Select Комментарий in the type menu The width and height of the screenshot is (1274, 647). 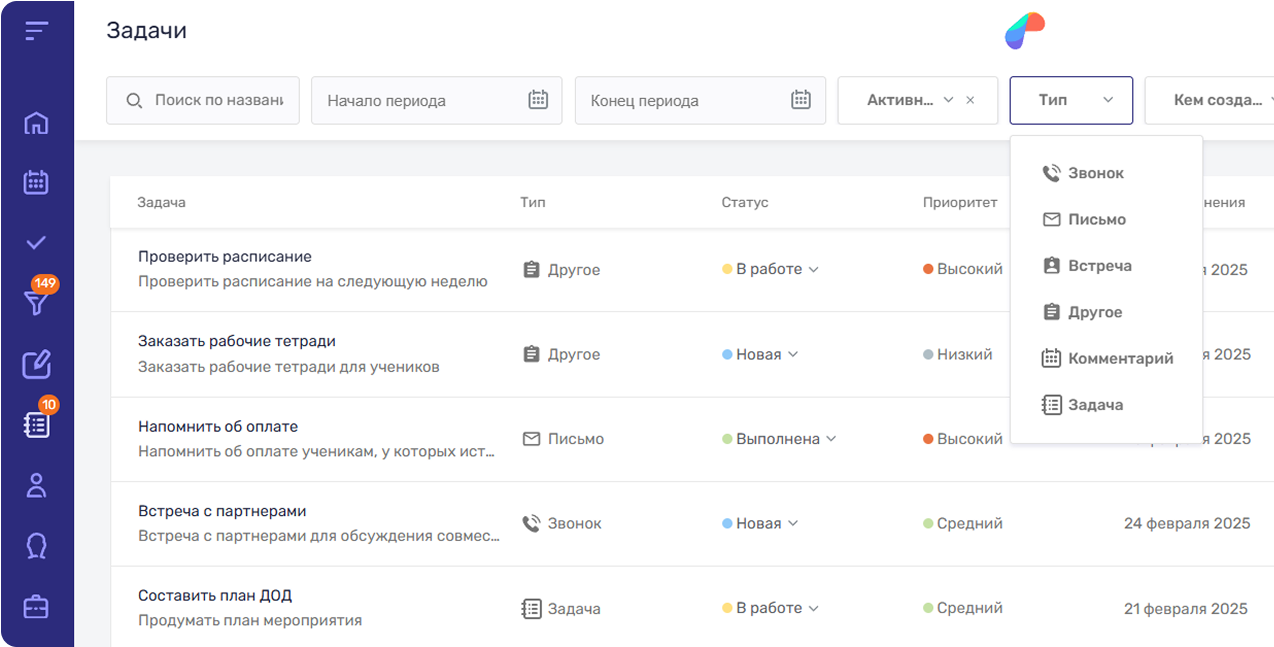click(x=1120, y=358)
